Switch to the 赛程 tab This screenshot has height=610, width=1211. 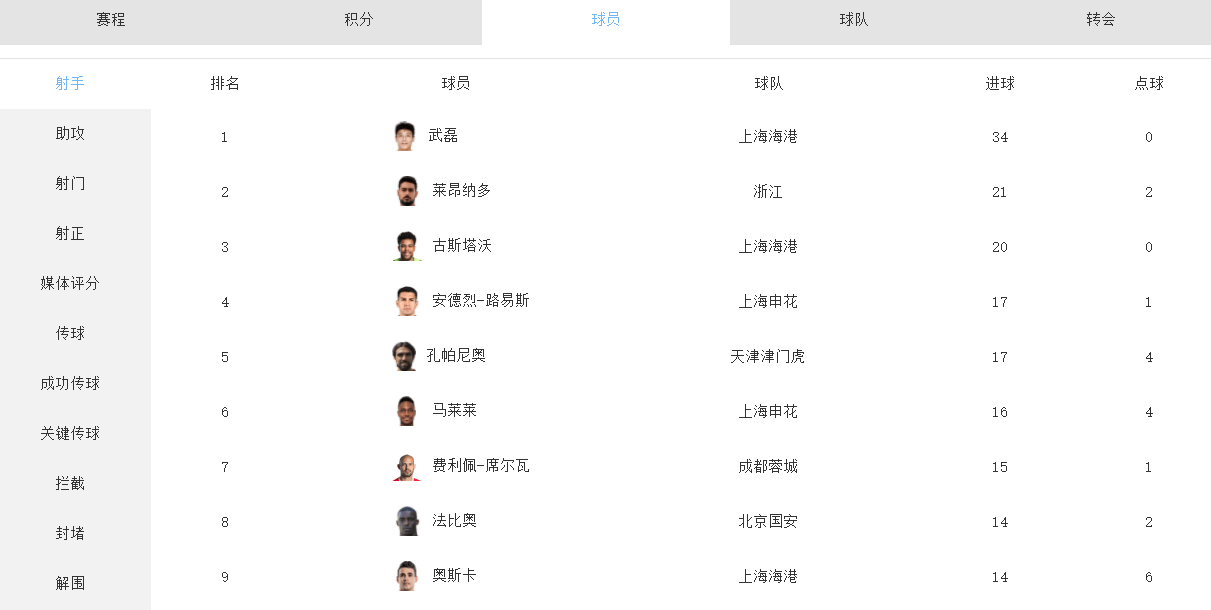(111, 20)
